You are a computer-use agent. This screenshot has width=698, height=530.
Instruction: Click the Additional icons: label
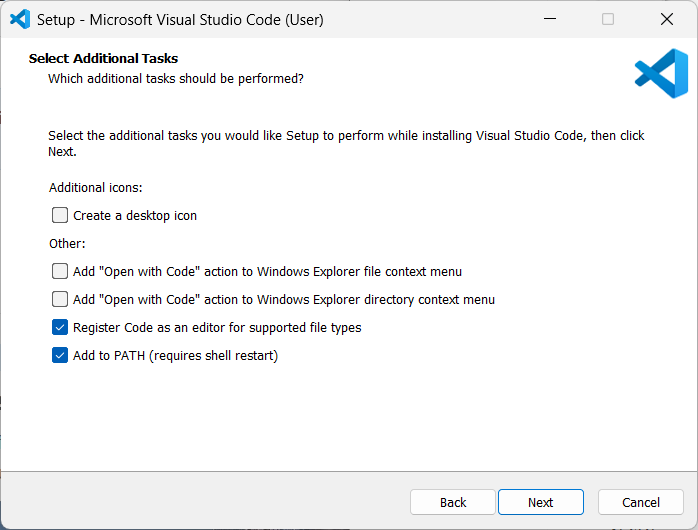96,187
